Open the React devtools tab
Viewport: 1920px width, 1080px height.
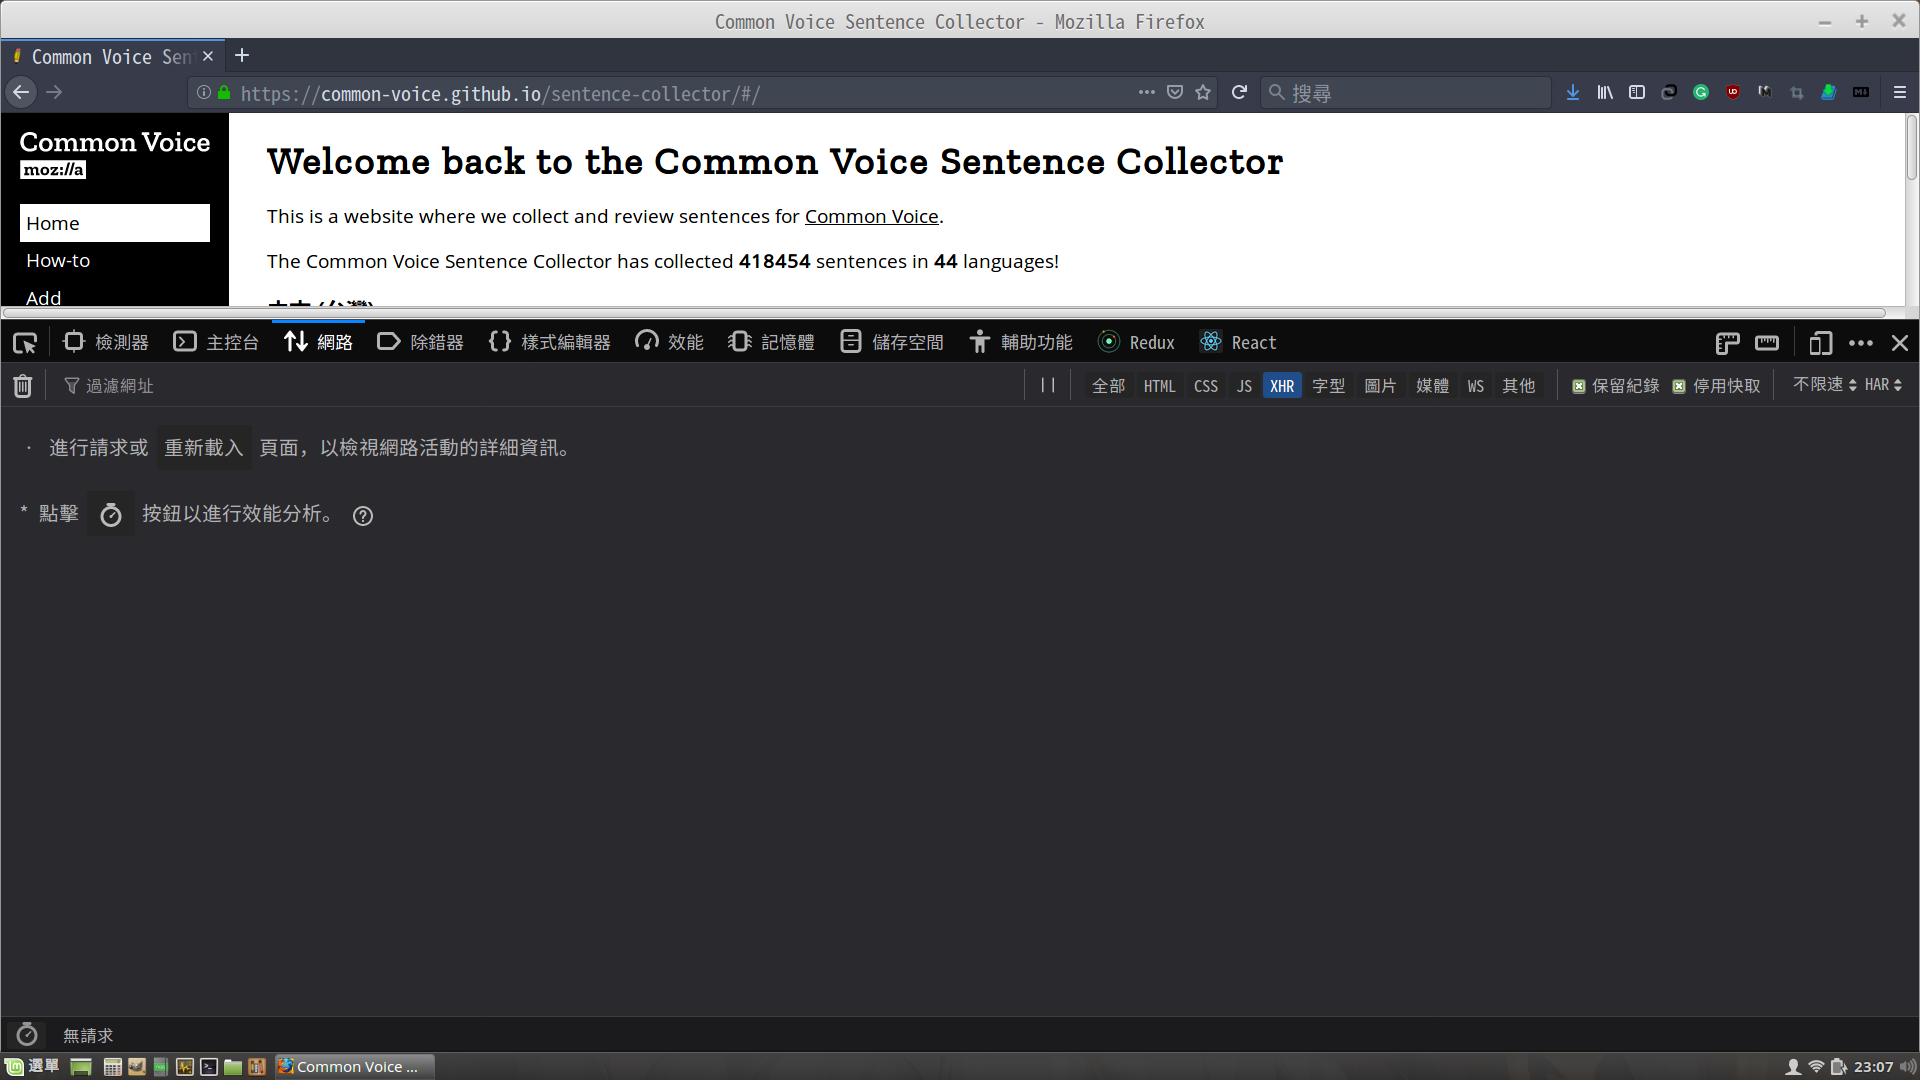[1238, 343]
